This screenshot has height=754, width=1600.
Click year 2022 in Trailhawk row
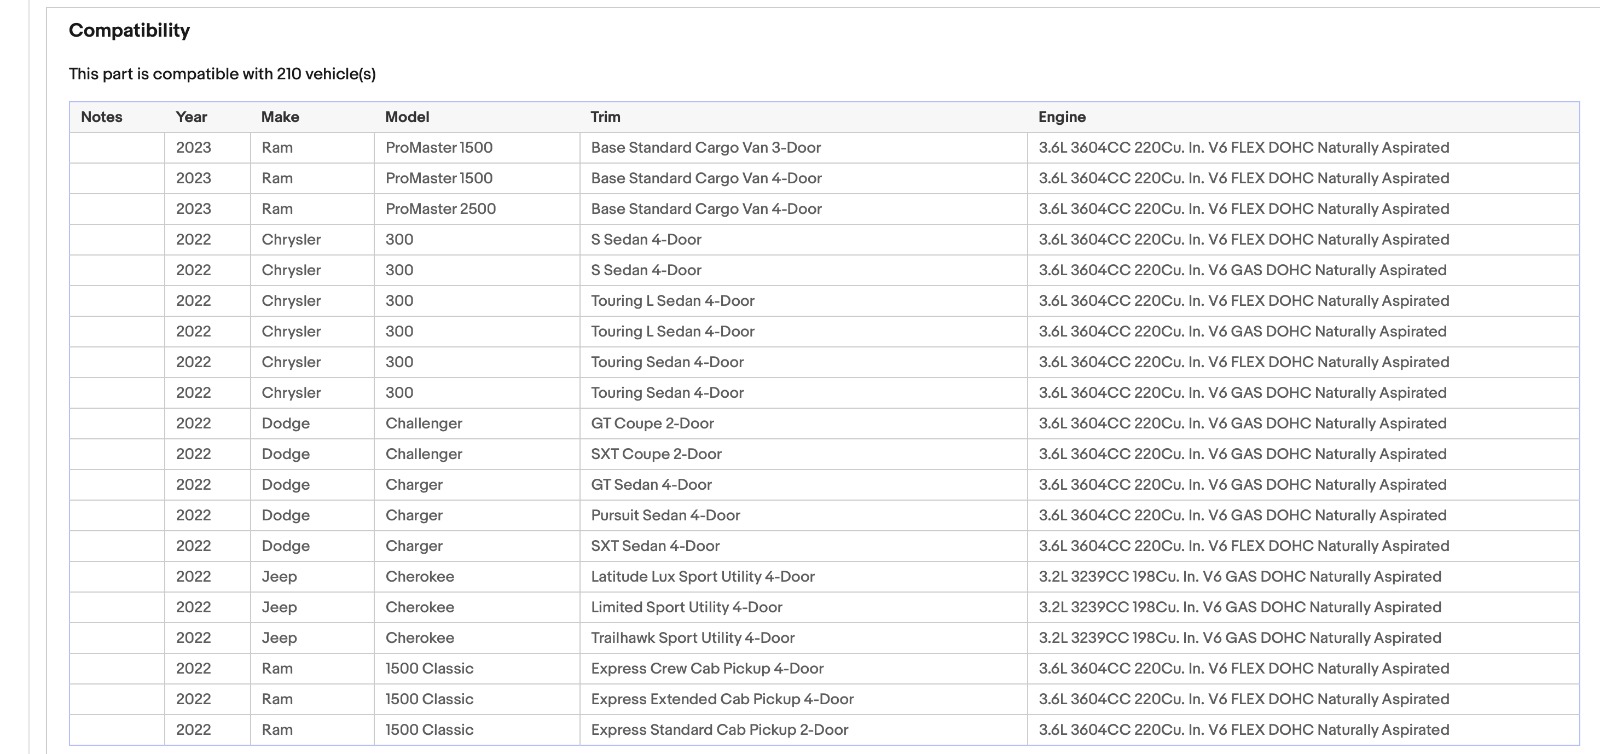[x=207, y=638]
